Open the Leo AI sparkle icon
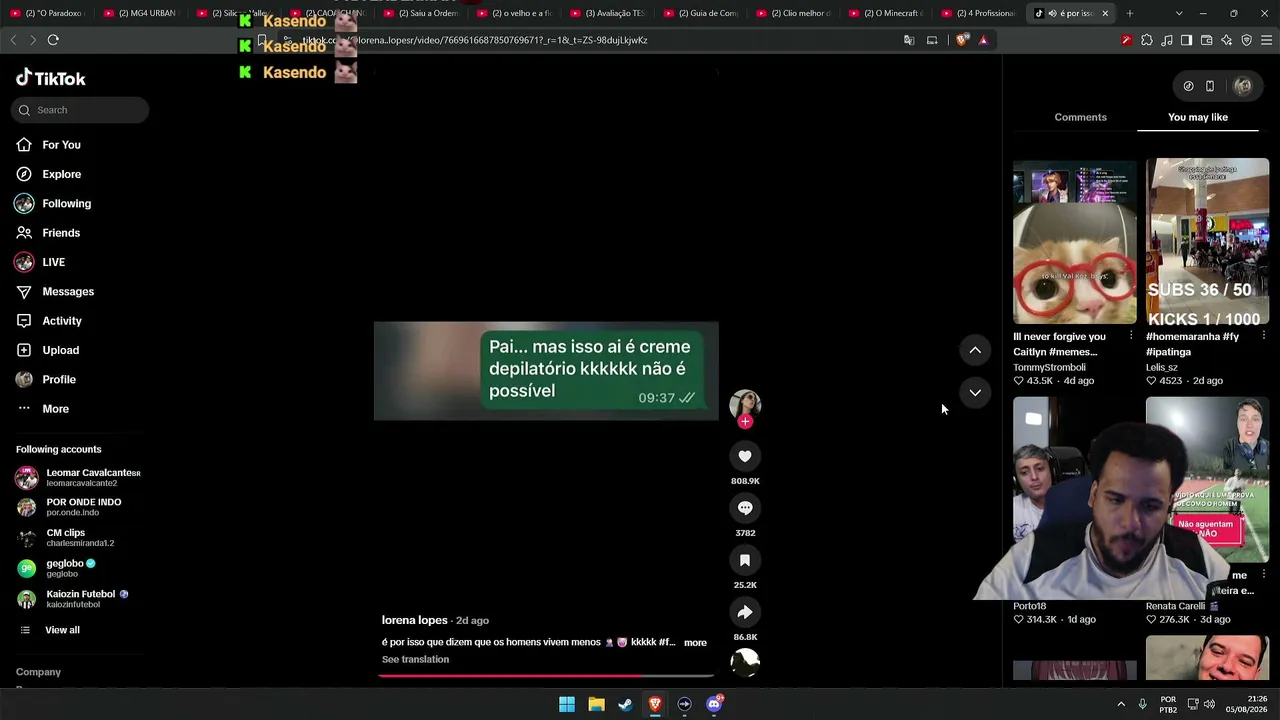 click(x=1226, y=40)
